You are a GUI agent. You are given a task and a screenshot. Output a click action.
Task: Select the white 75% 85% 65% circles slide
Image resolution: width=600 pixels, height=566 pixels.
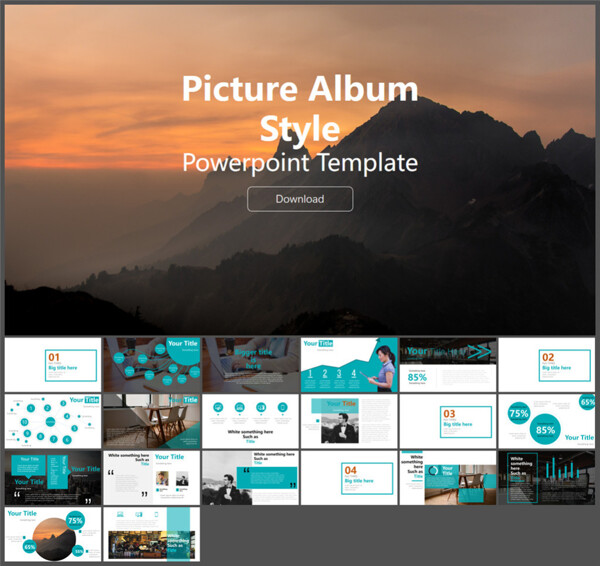[546, 421]
